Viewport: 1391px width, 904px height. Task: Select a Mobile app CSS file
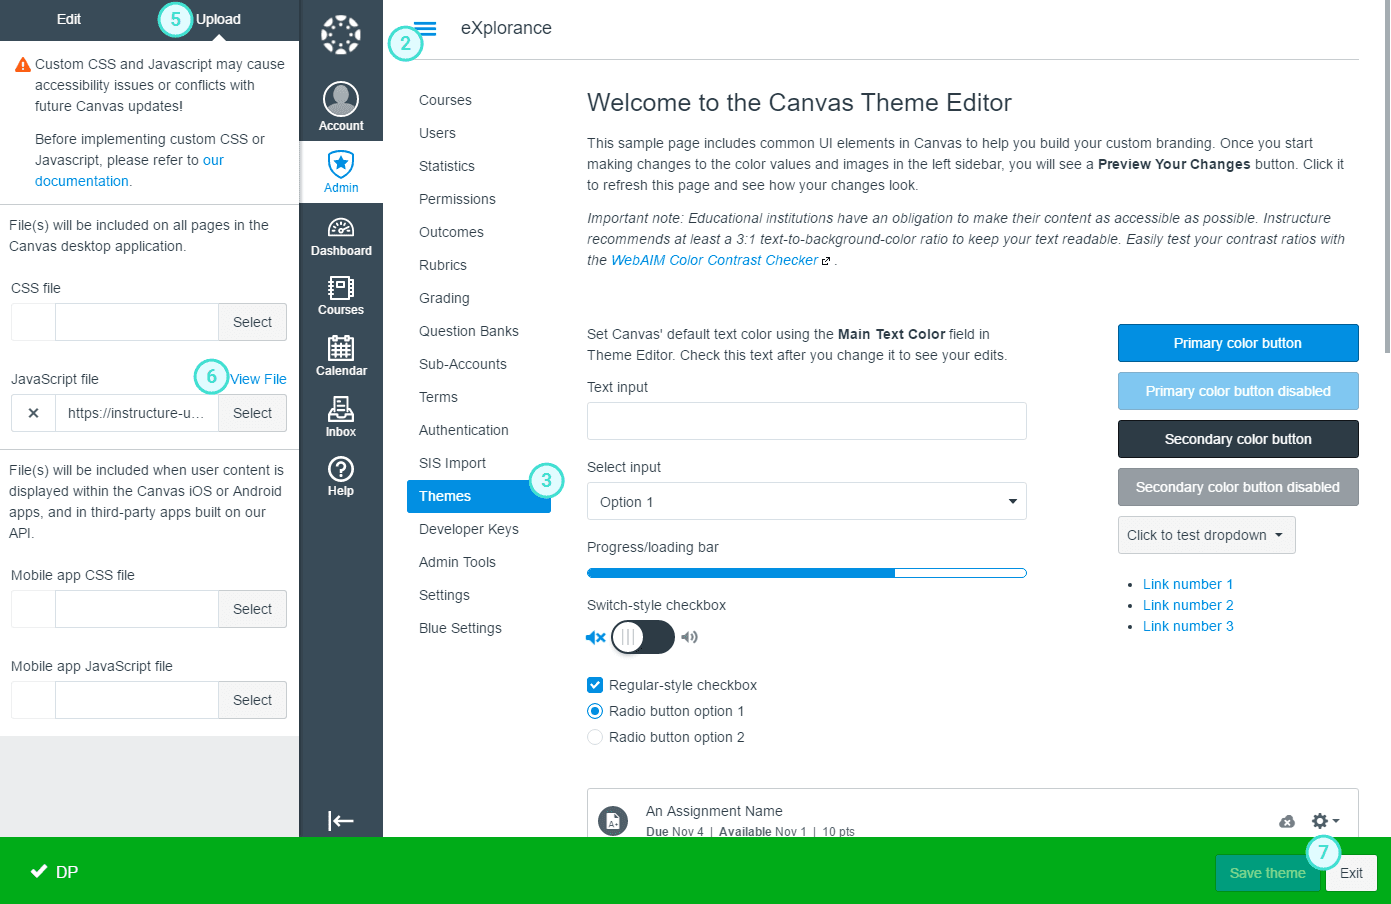tap(252, 609)
